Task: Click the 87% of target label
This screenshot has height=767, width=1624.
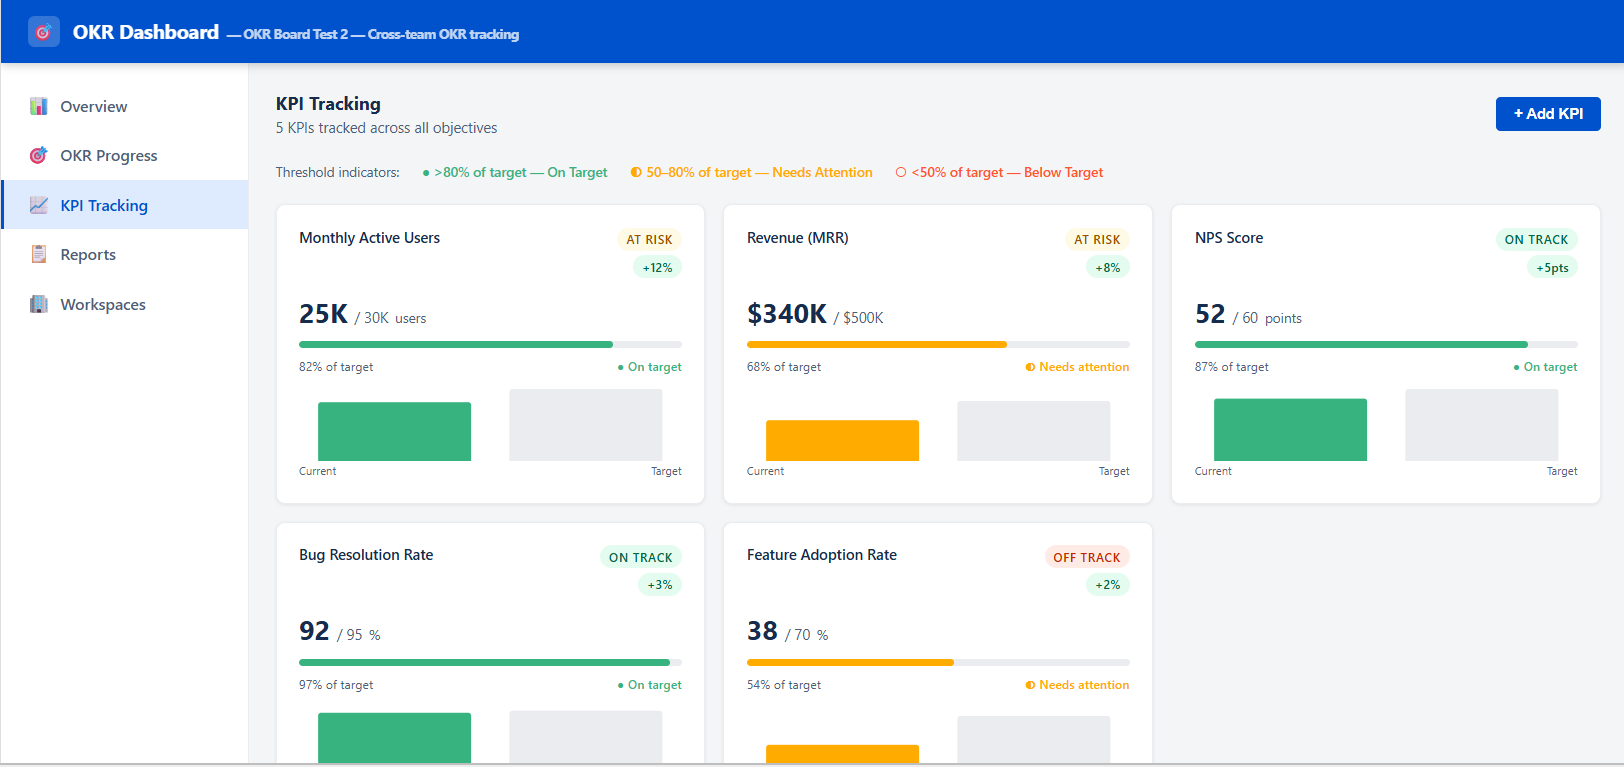Action: tap(1232, 367)
